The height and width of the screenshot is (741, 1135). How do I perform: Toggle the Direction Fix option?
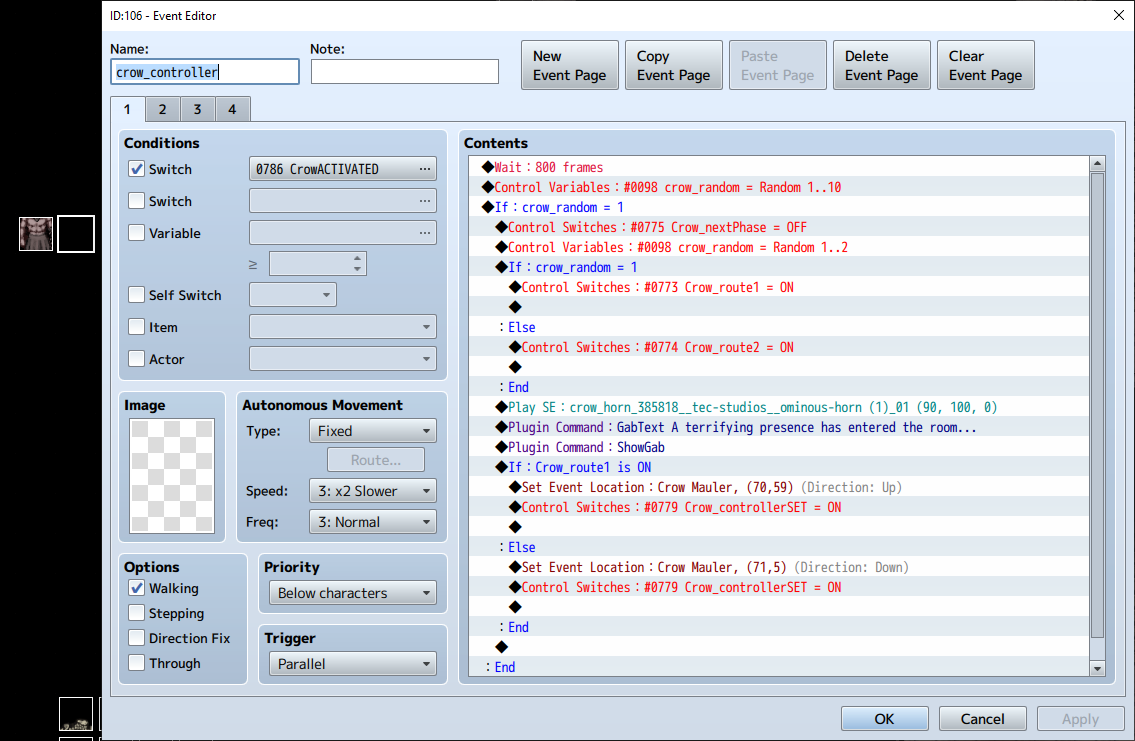(x=137, y=638)
